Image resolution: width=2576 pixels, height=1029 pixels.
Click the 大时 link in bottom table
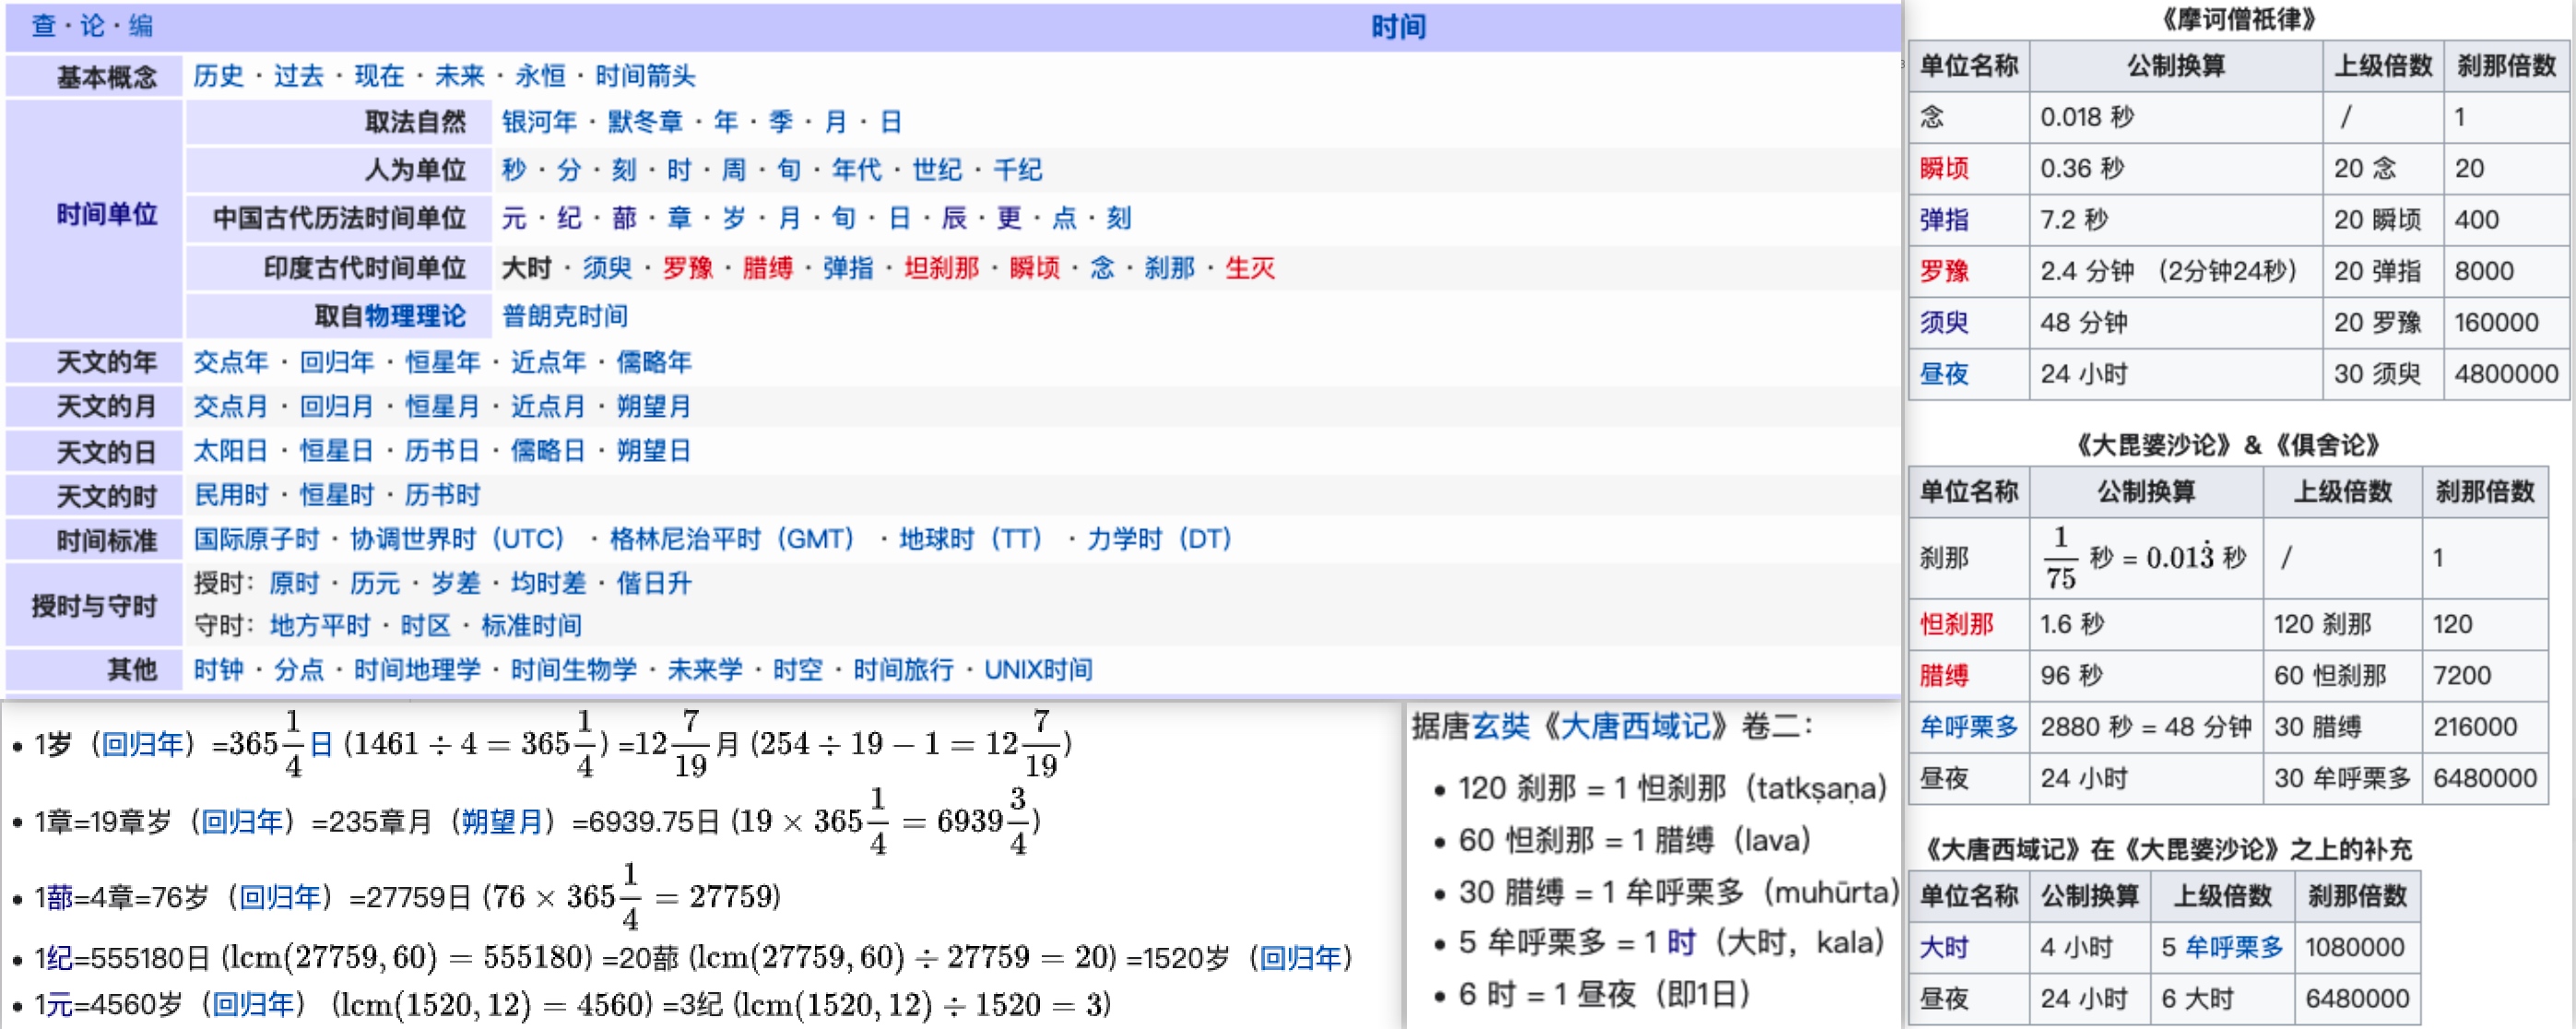pyautogui.click(x=1943, y=947)
